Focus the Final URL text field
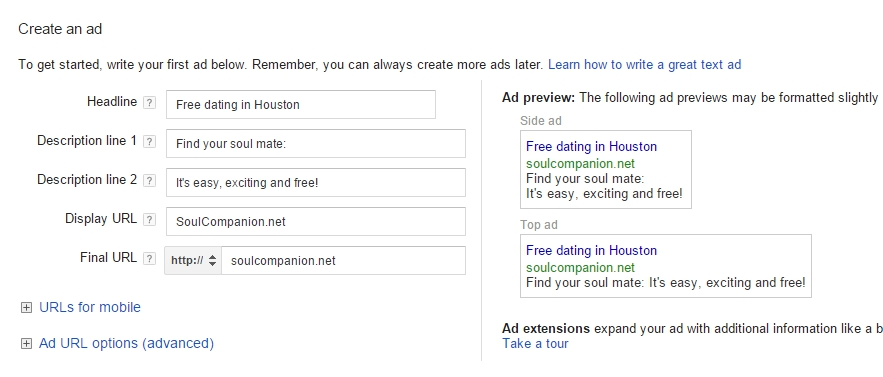The image size is (883, 377). [x=344, y=260]
